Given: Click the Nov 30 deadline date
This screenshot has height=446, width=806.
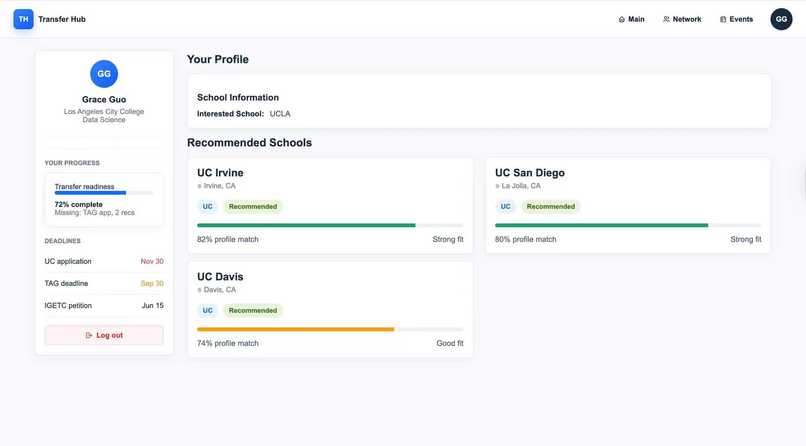Looking at the screenshot, I should coord(152,261).
